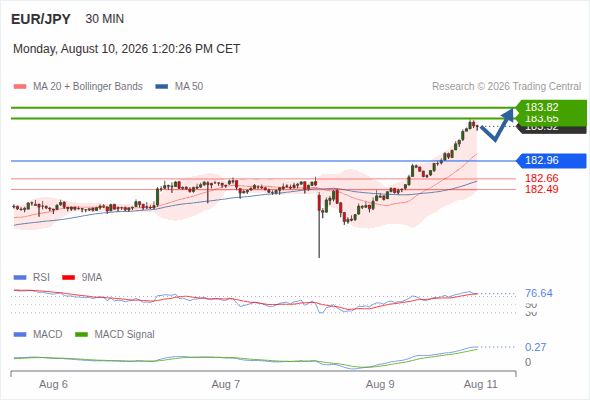Click the MACD value 0.27
This screenshot has width=590, height=400.
(x=535, y=347)
